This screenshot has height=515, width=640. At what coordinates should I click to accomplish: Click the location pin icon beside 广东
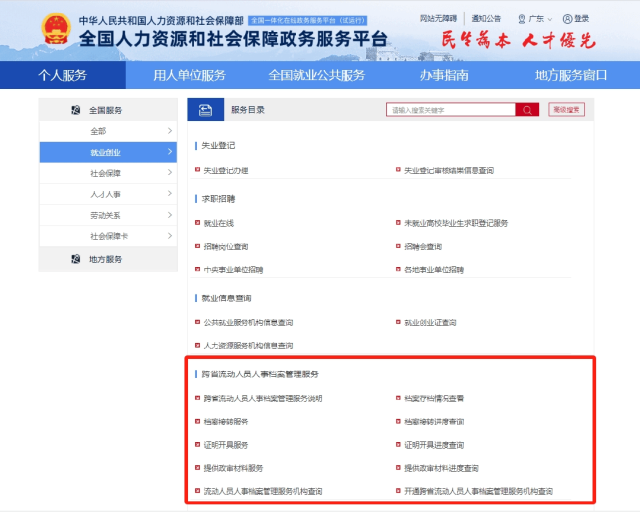tap(519, 19)
